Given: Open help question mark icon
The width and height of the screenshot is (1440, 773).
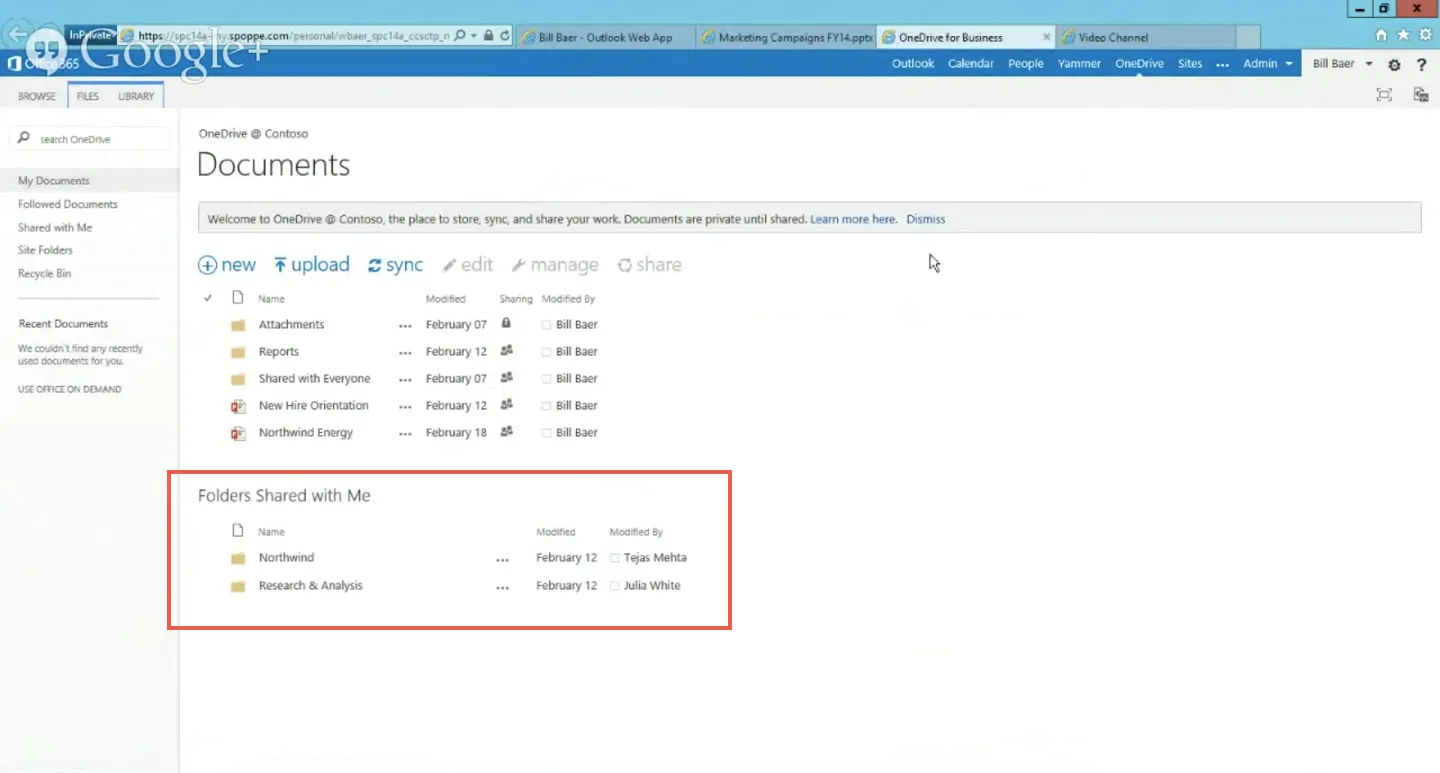Looking at the screenshot, I should 1421,65.
